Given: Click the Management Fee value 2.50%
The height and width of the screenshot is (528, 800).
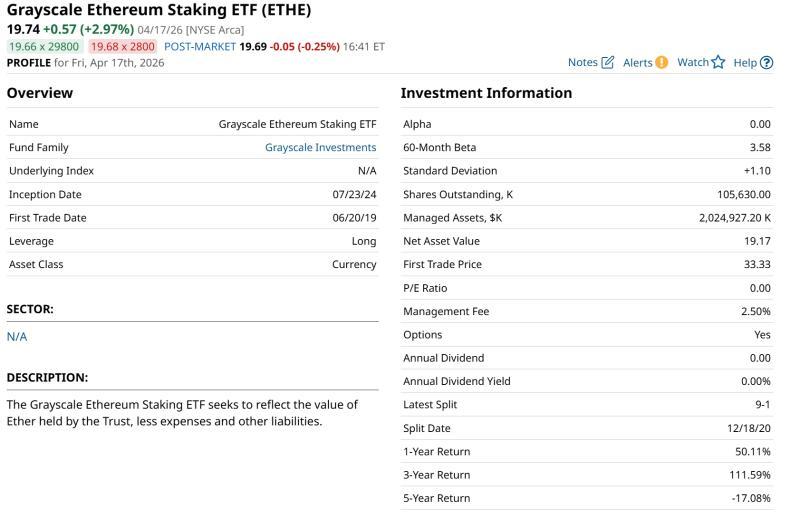Looking at the screenshot, I should click(755, 311).
